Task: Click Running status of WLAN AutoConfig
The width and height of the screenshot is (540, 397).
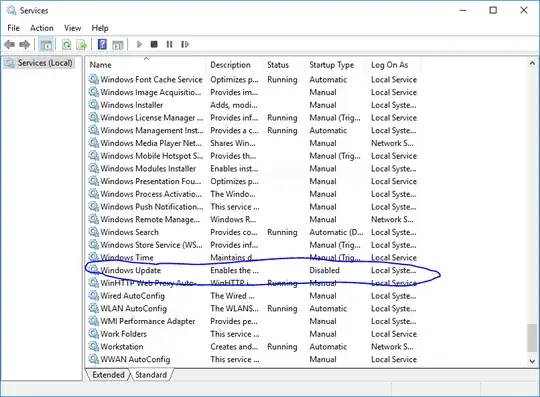Action: [282, 309]
